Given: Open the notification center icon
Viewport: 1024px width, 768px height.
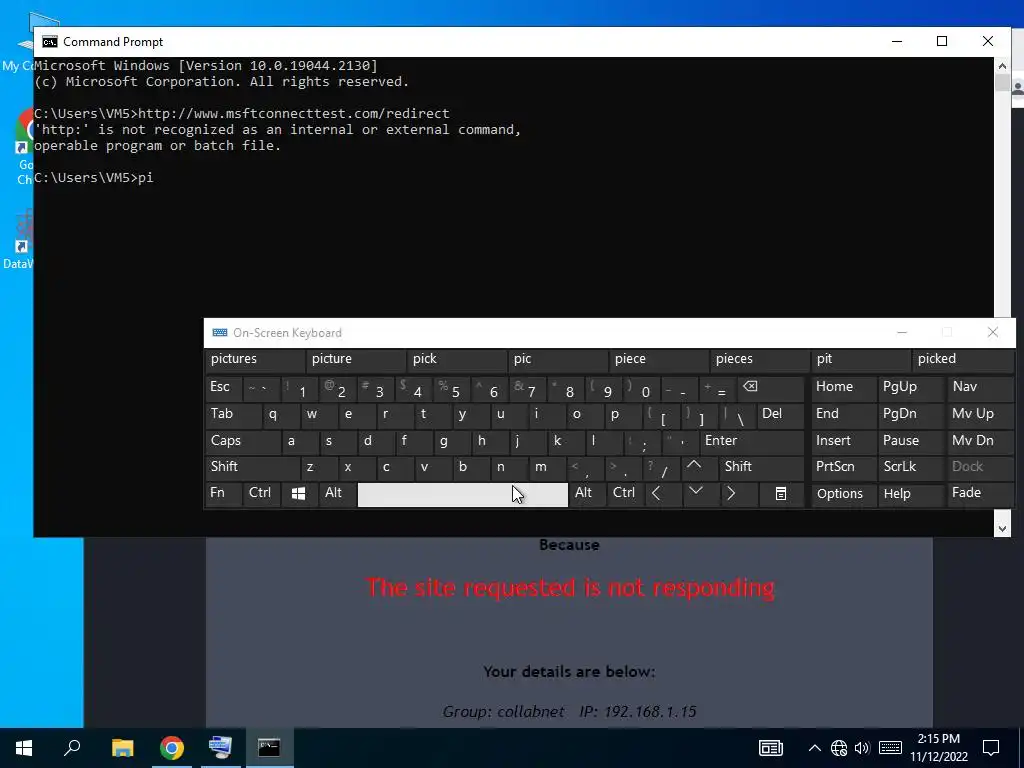Looking at the screenshot, I should 991,748.
